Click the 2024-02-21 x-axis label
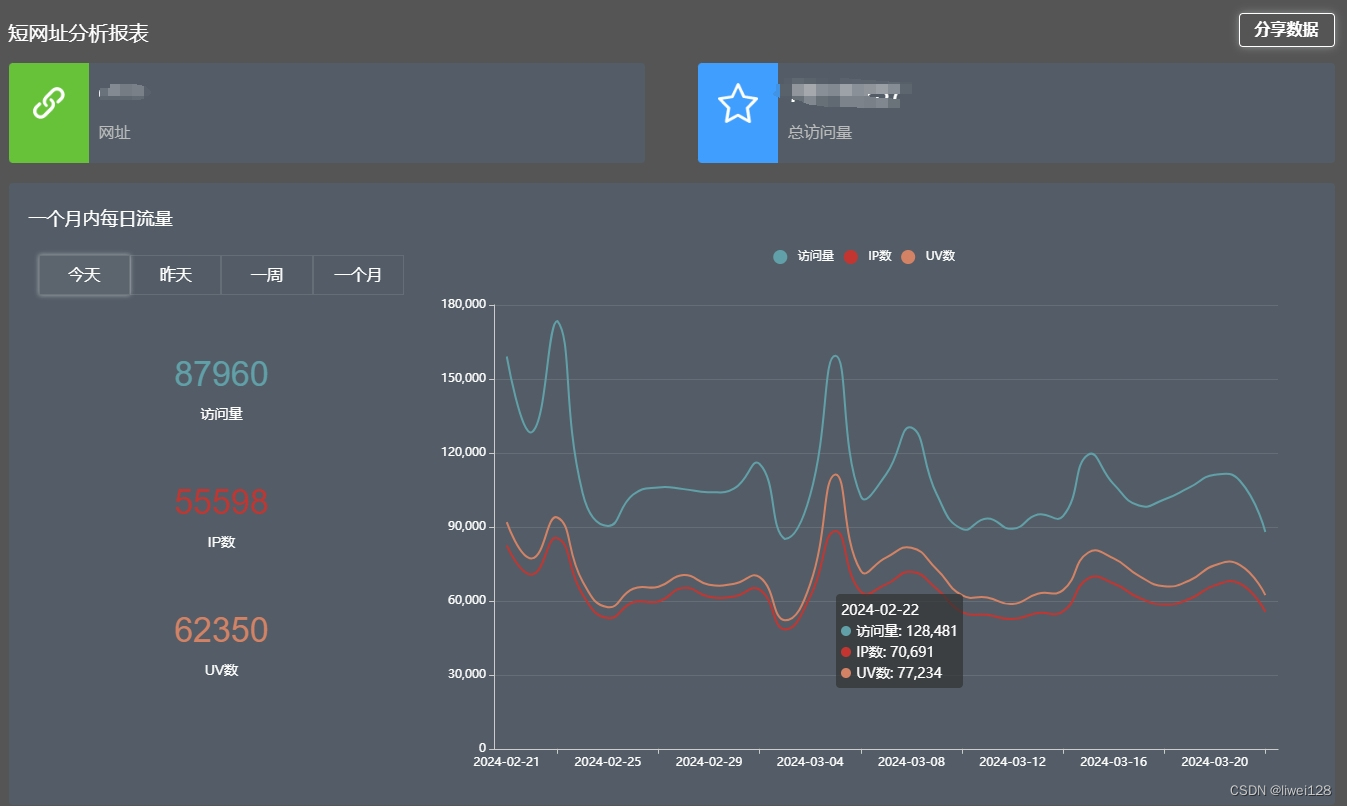Screen dimensions: 1347x806 coord(506,761)
